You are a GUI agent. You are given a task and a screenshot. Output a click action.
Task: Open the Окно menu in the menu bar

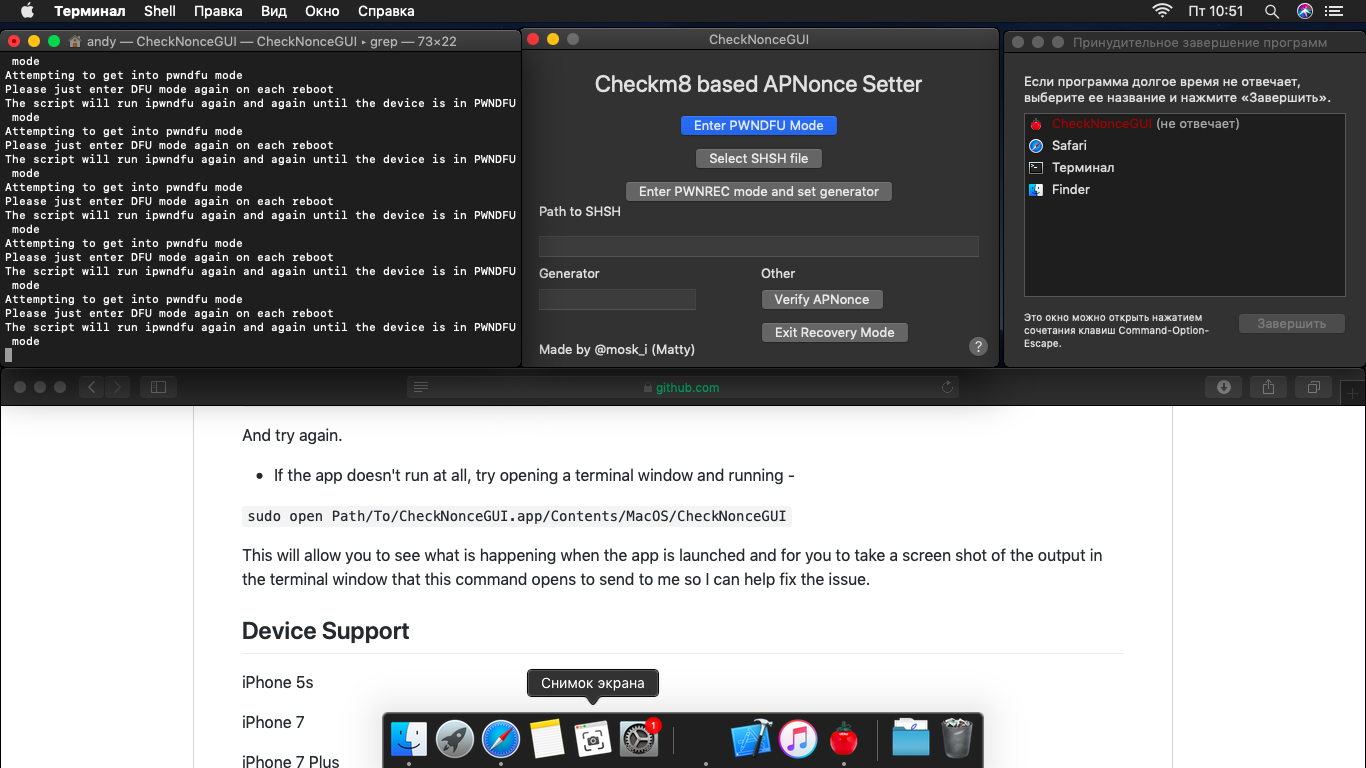coord(322,11)
